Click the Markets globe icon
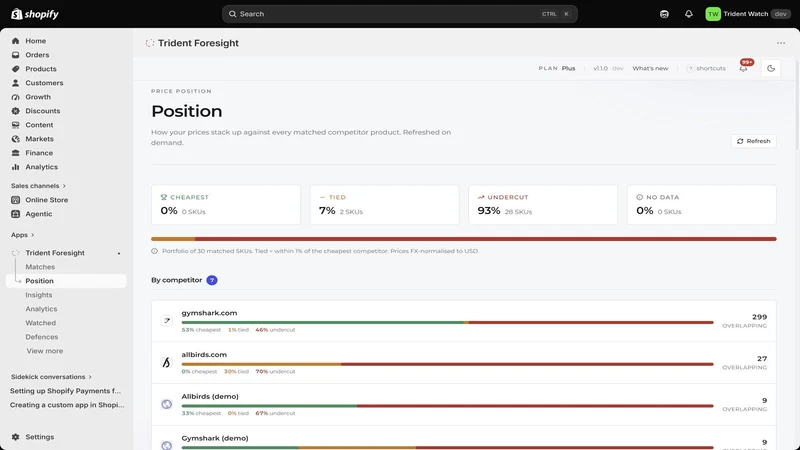 click(15, 139)
